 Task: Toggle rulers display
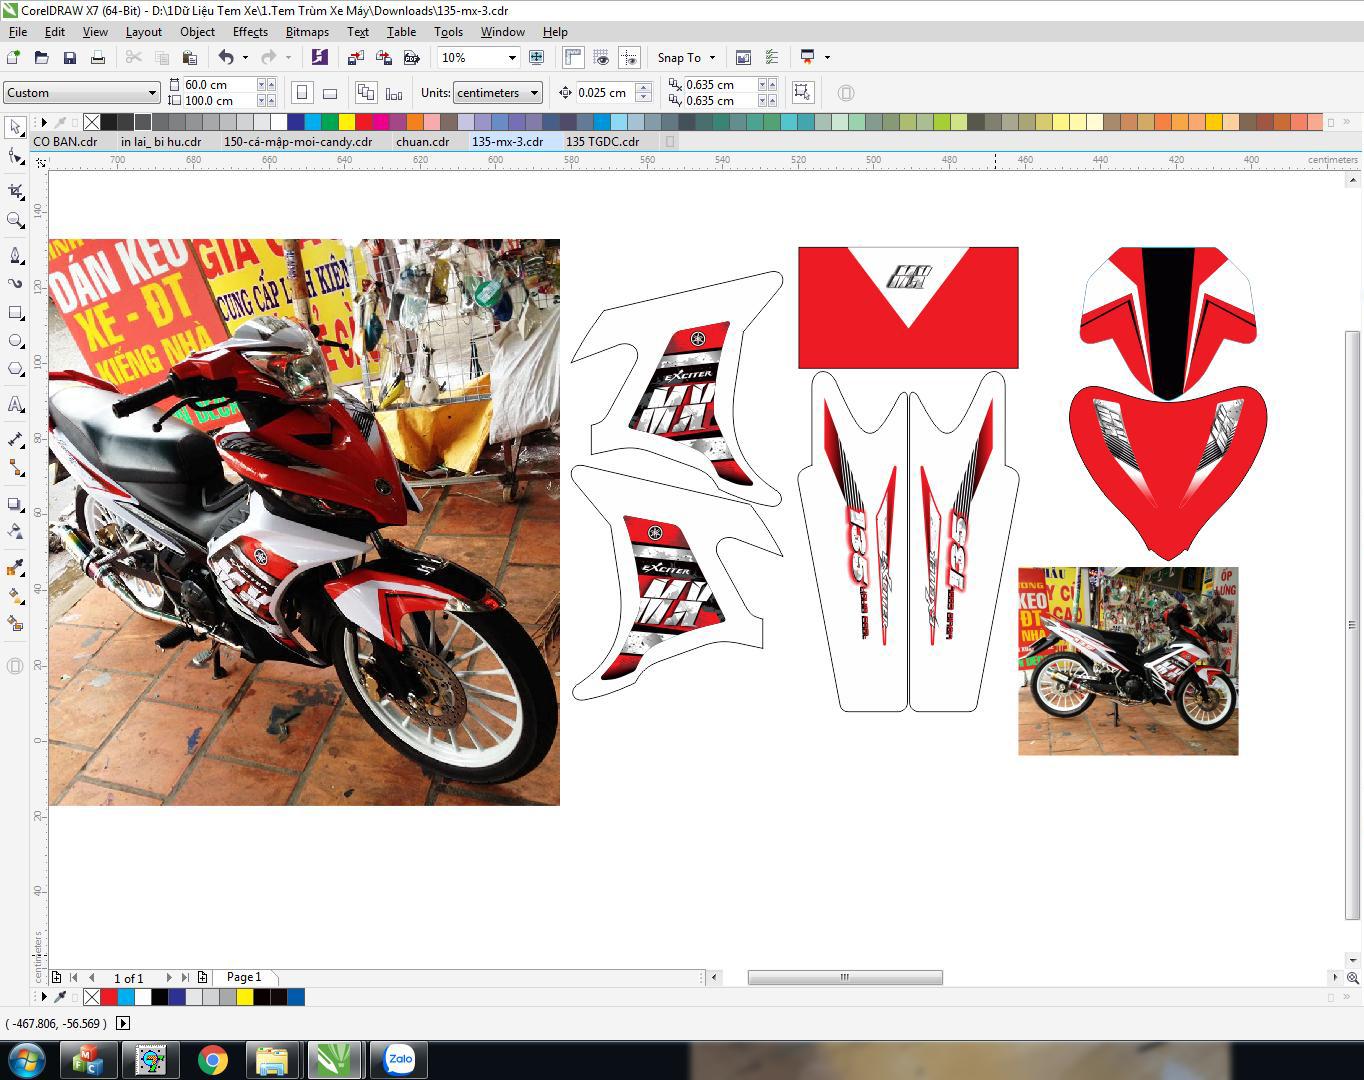[573, 58]
